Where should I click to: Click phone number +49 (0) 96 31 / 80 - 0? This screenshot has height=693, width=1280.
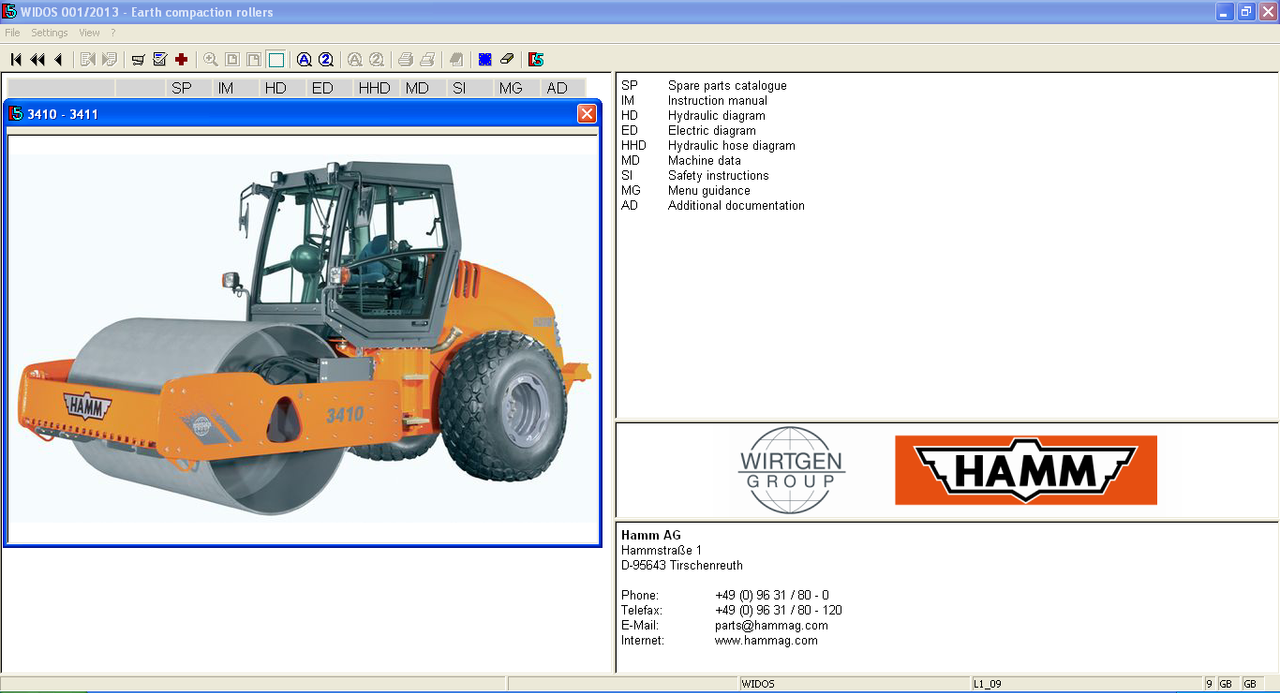(772, 596)
